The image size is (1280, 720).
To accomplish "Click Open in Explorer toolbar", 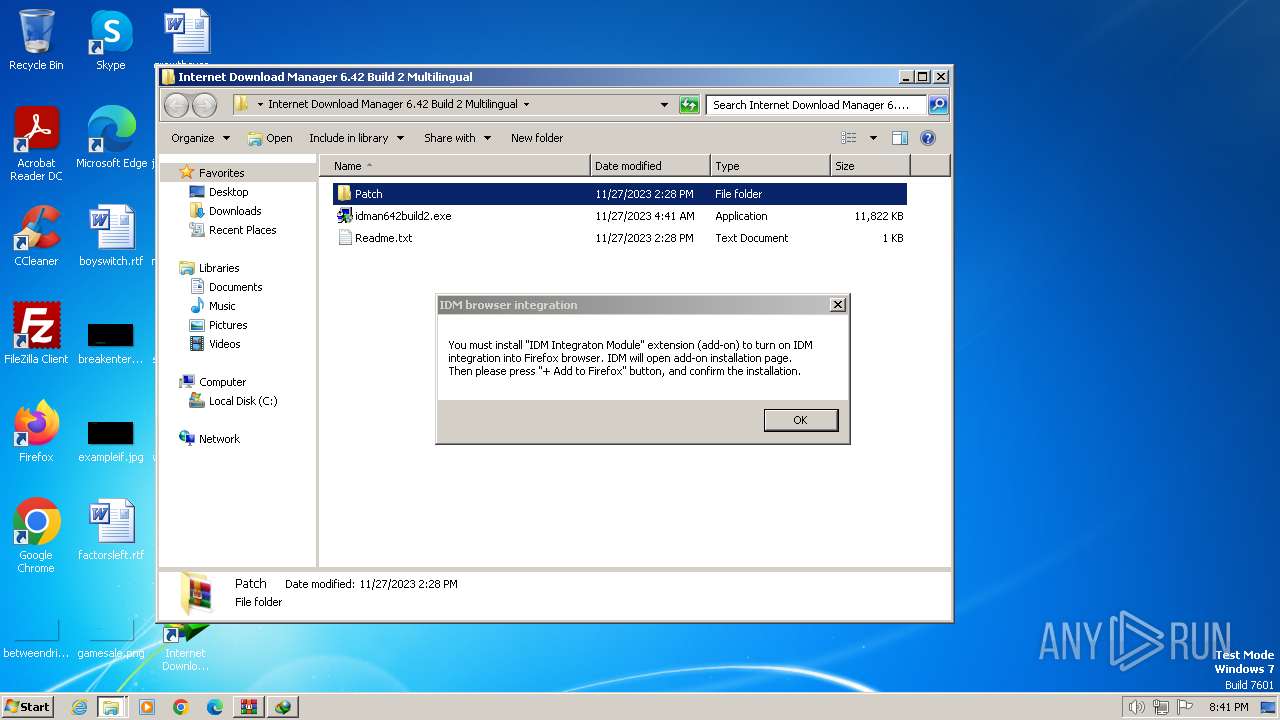I will point(270,138).
